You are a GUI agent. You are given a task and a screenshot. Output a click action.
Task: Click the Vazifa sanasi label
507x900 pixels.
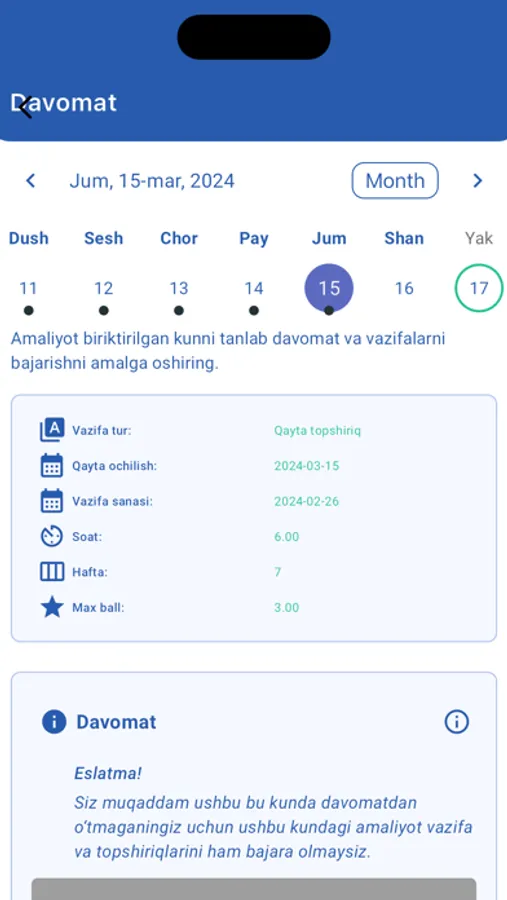click(x=112, y=501)
